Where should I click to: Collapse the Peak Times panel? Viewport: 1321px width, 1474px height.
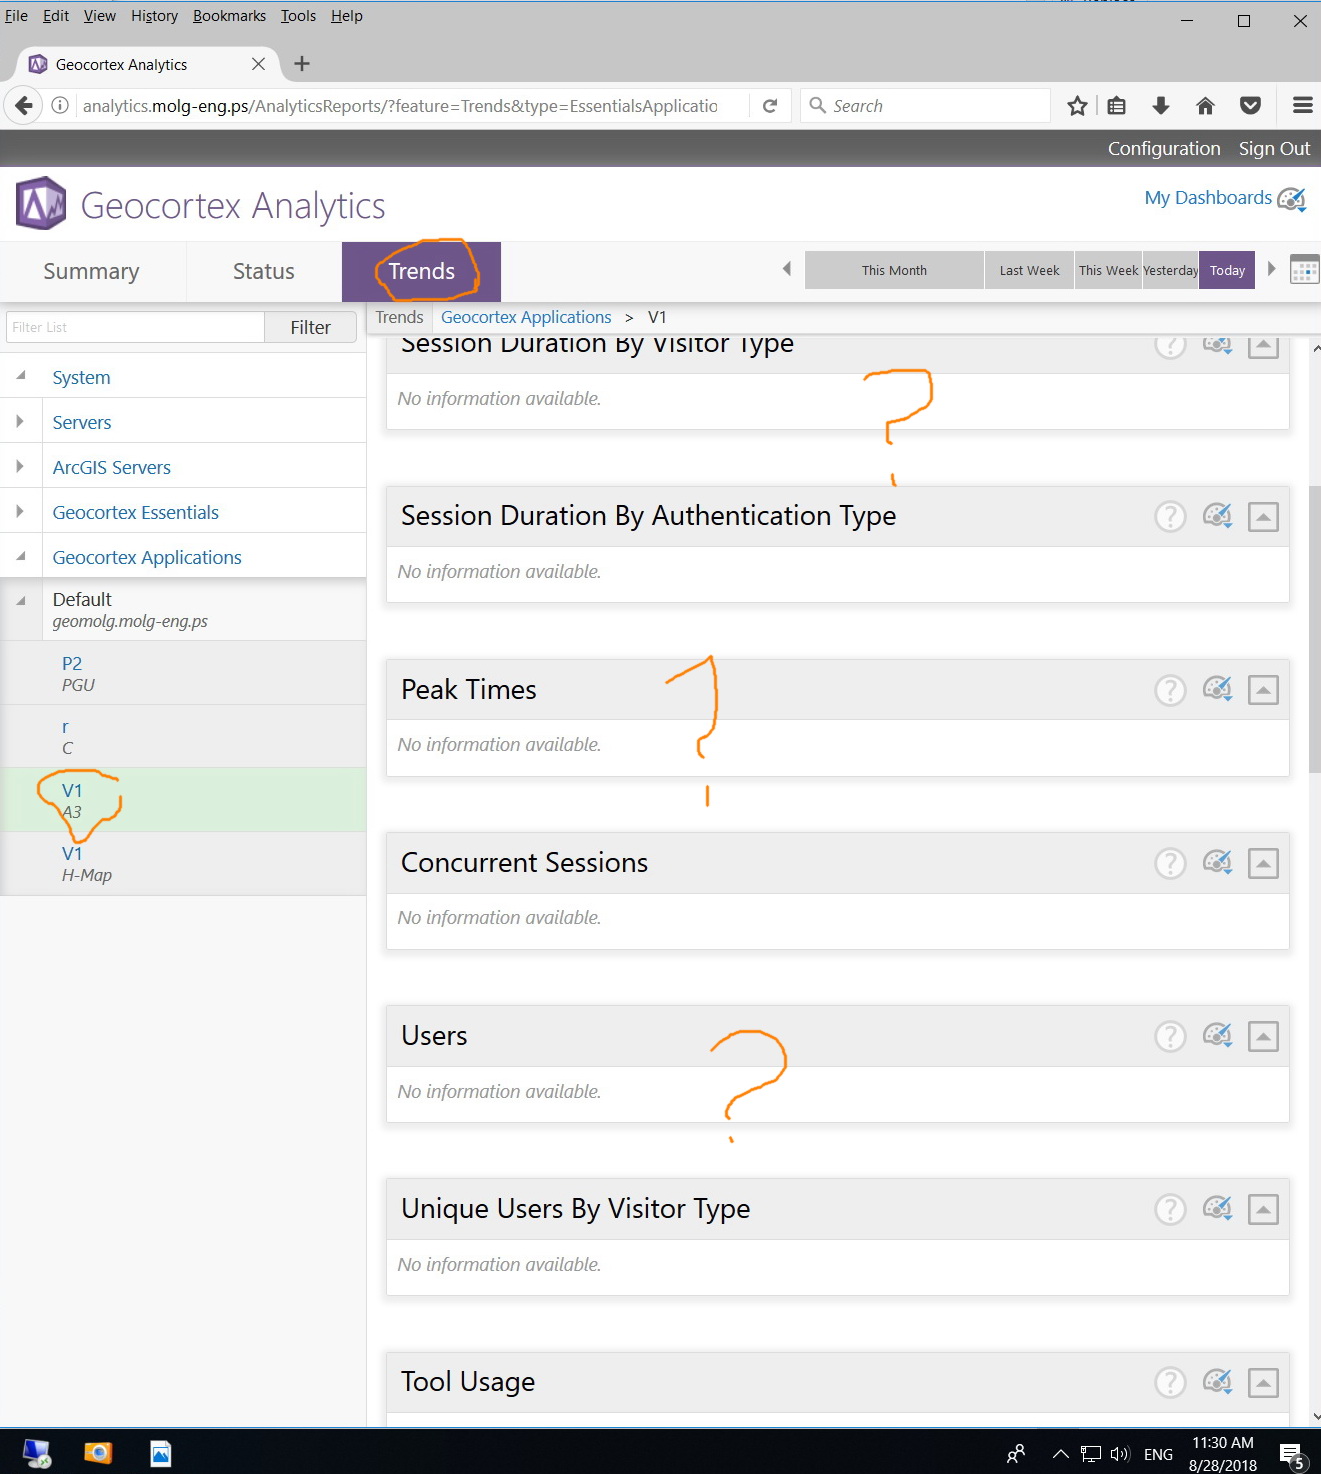[x=1263, y=690]
